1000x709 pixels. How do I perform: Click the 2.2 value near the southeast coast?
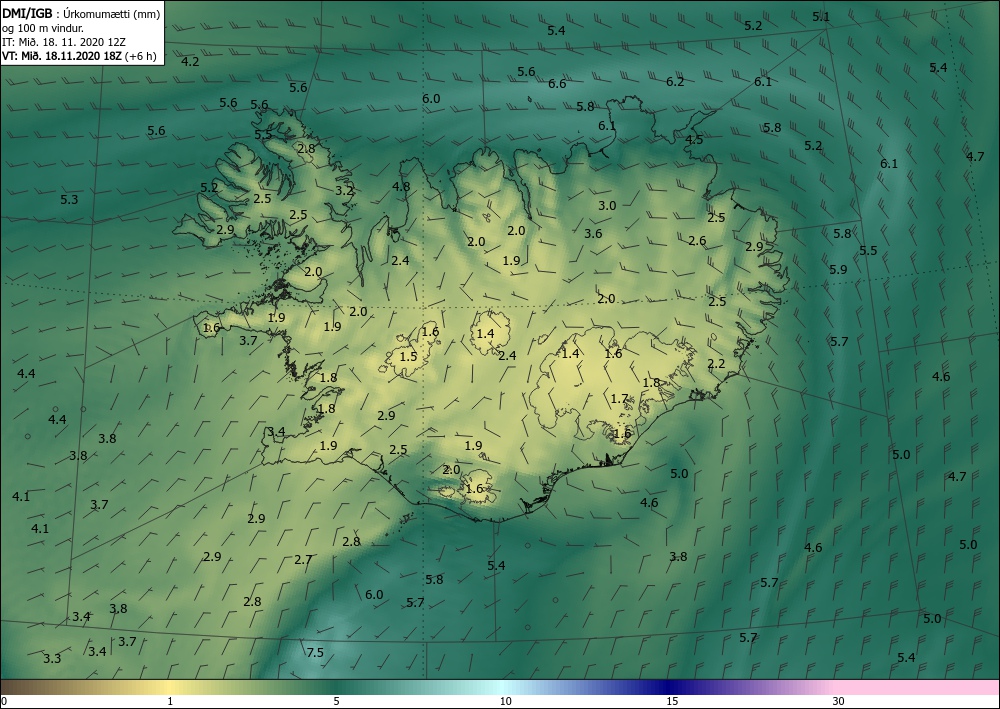pyautogui.click(x=716, y=364)
